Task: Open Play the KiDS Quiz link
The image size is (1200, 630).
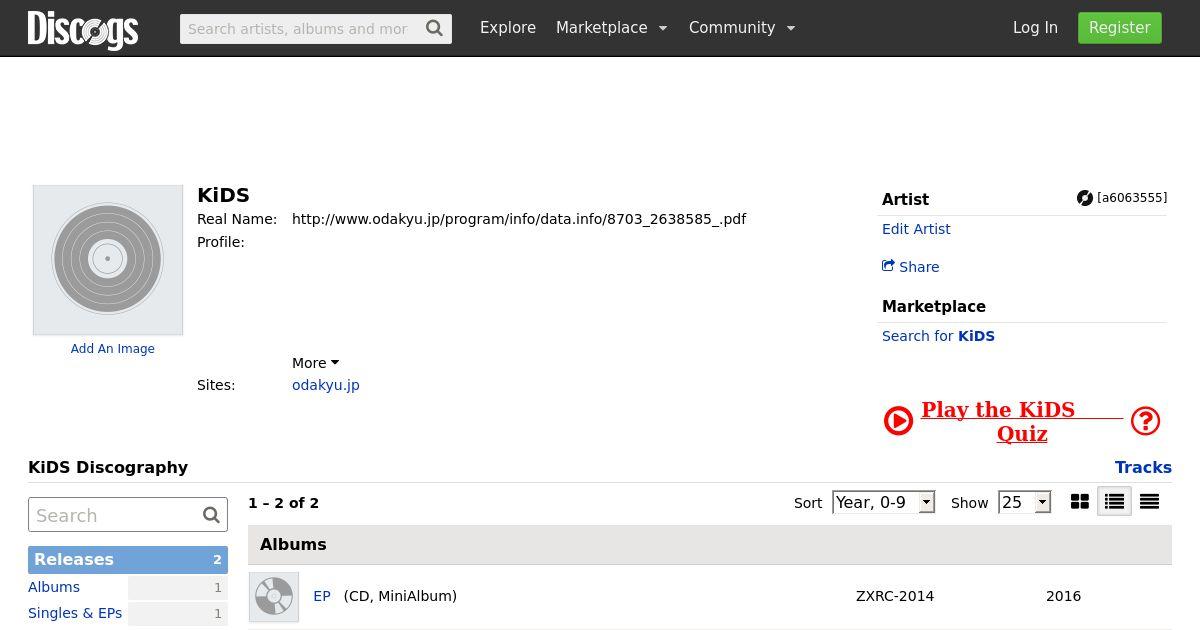Action: (x=1022, y=422)
